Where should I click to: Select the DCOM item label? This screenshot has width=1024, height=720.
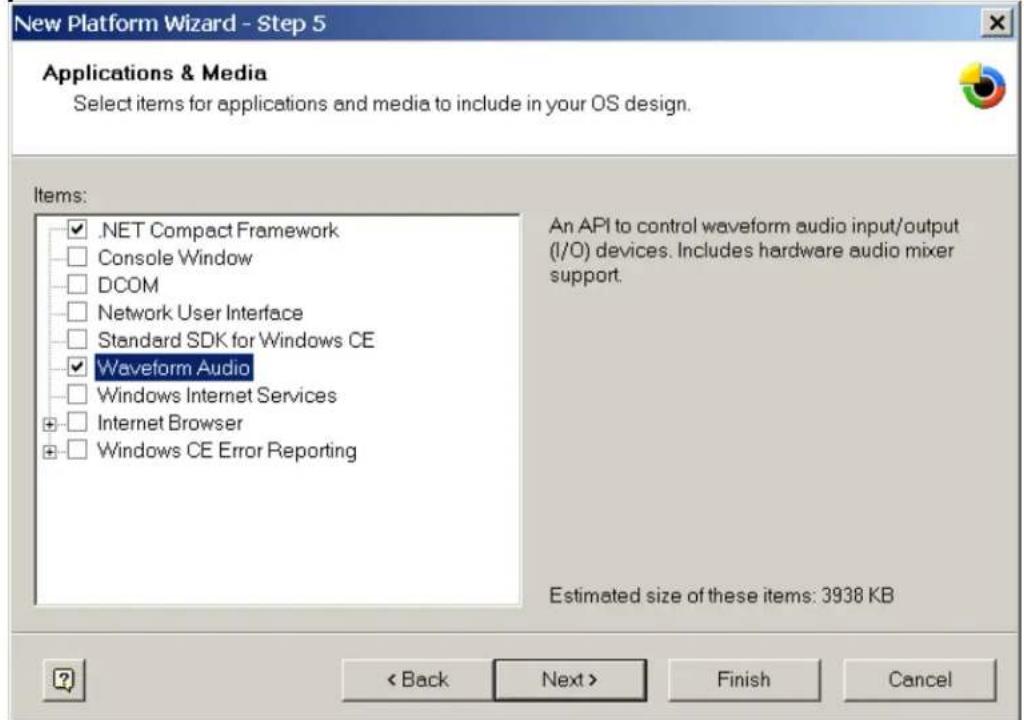click(x=128, y=285)
